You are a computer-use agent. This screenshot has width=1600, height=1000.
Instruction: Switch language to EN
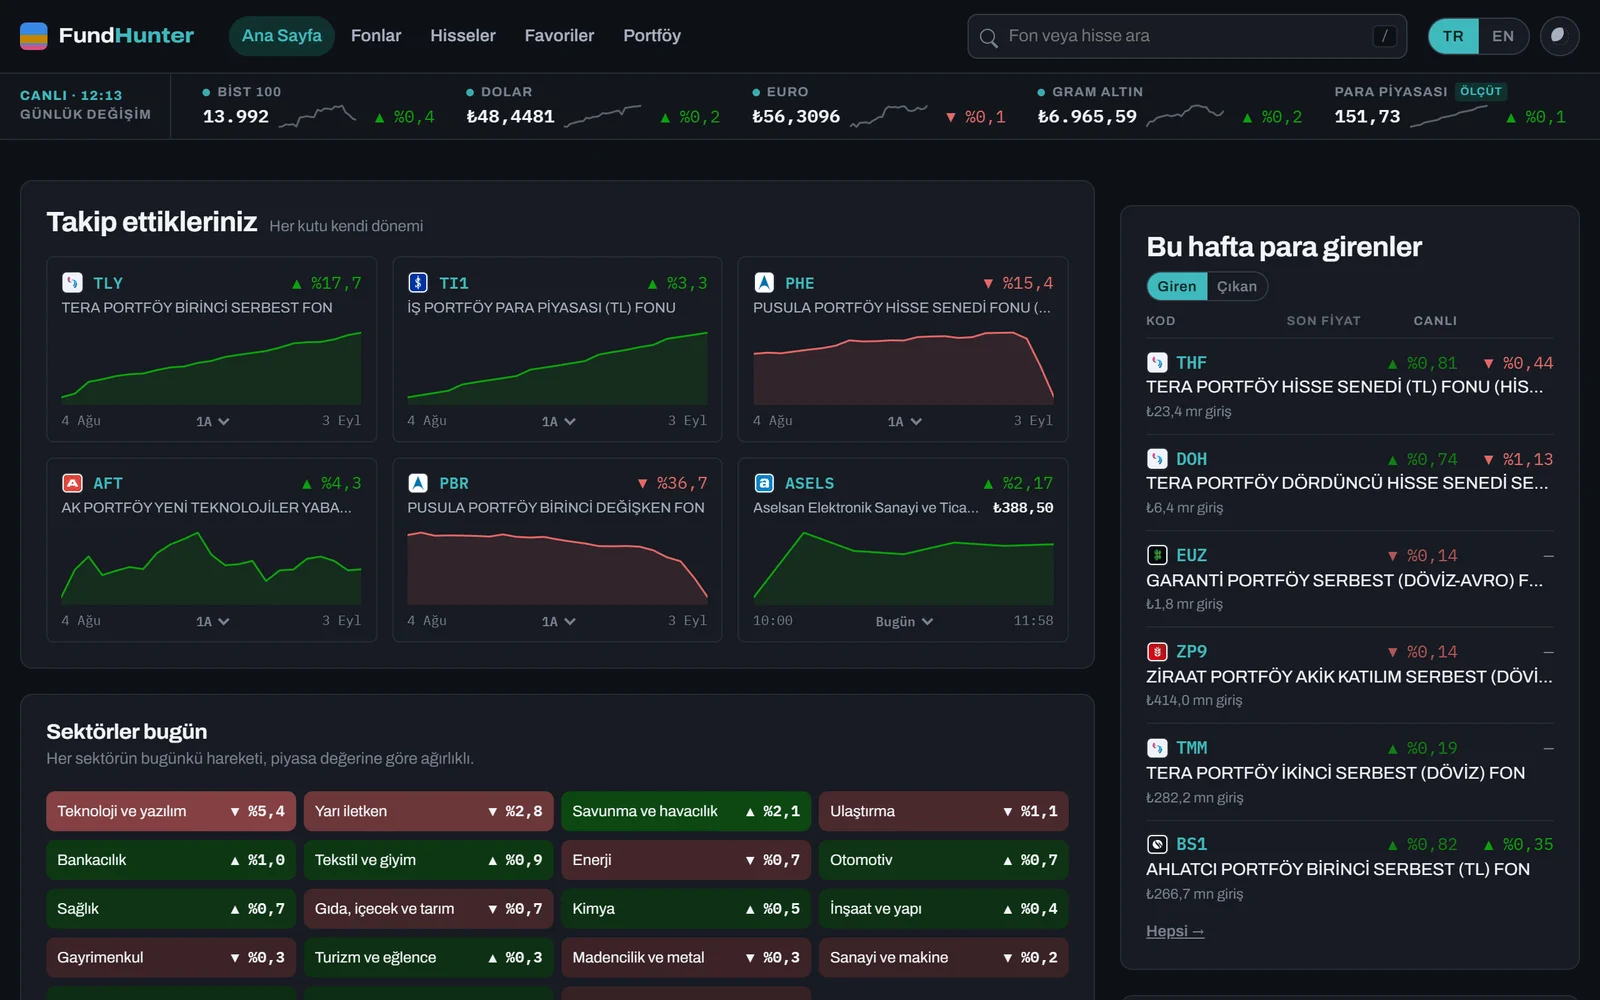1503,36
